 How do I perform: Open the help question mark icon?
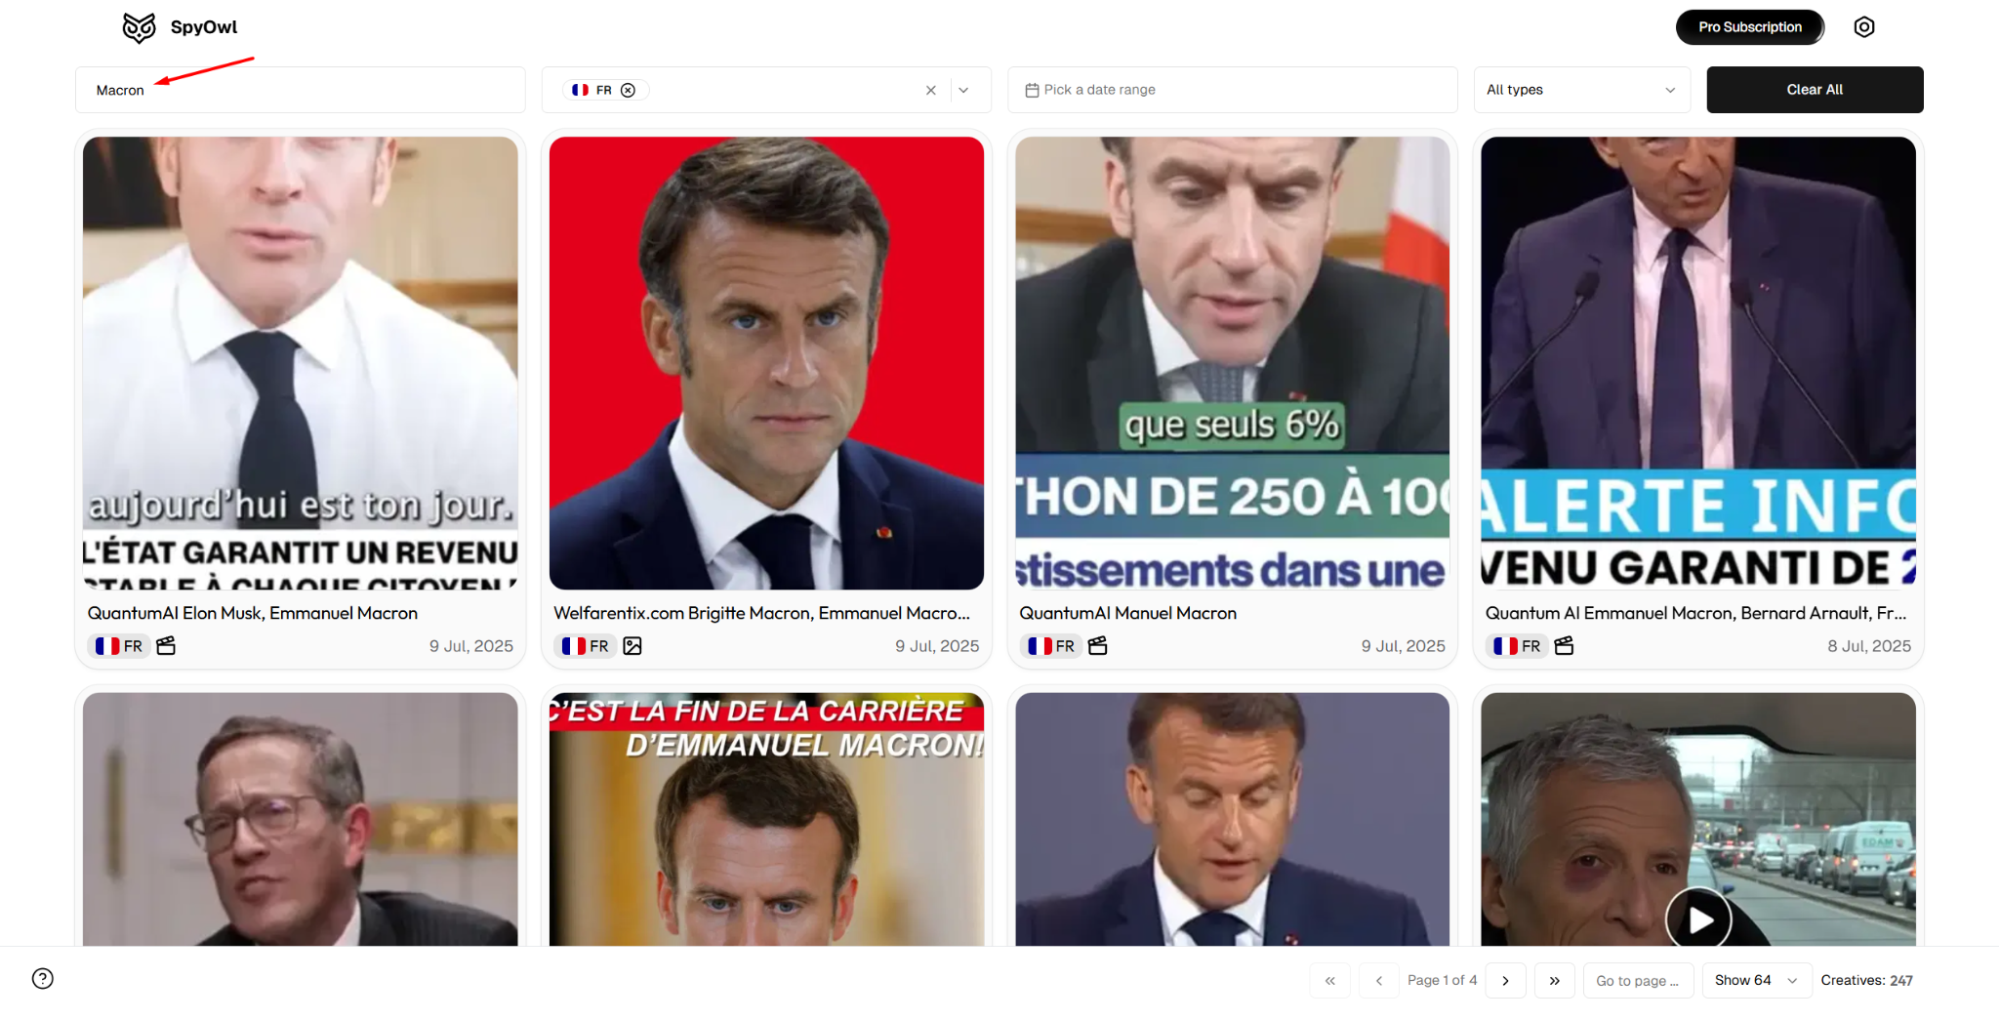43,979
